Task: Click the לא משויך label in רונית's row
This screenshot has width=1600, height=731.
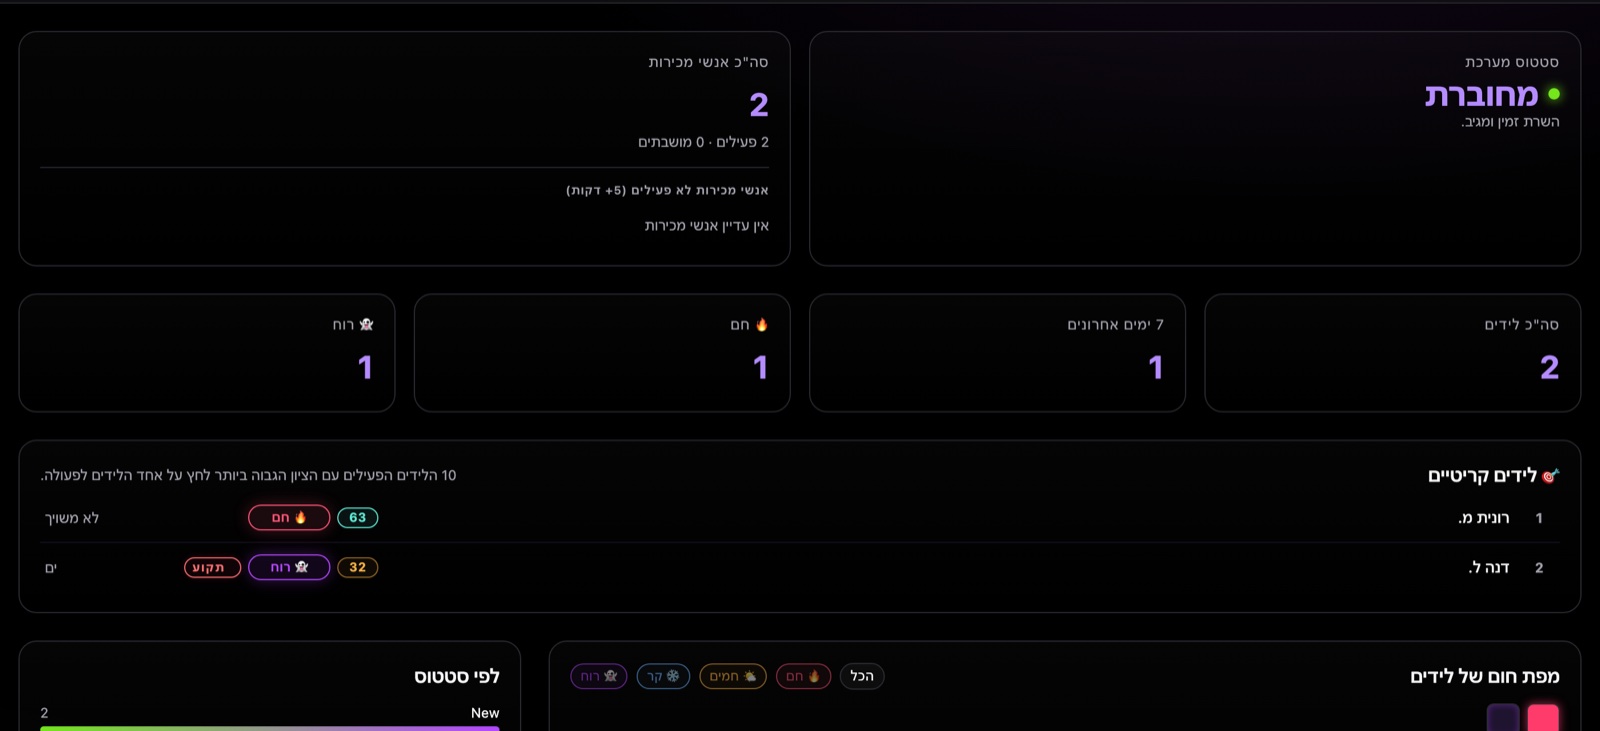Action: (72, 518)
